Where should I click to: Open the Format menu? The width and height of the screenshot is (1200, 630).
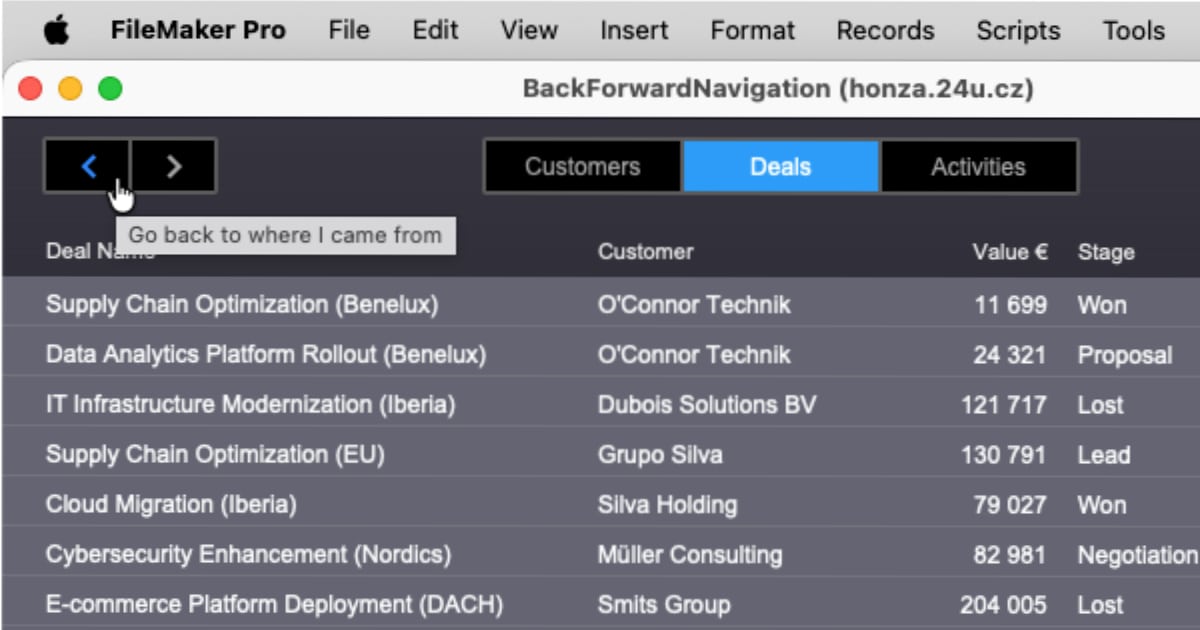click(x=752, y=31)
